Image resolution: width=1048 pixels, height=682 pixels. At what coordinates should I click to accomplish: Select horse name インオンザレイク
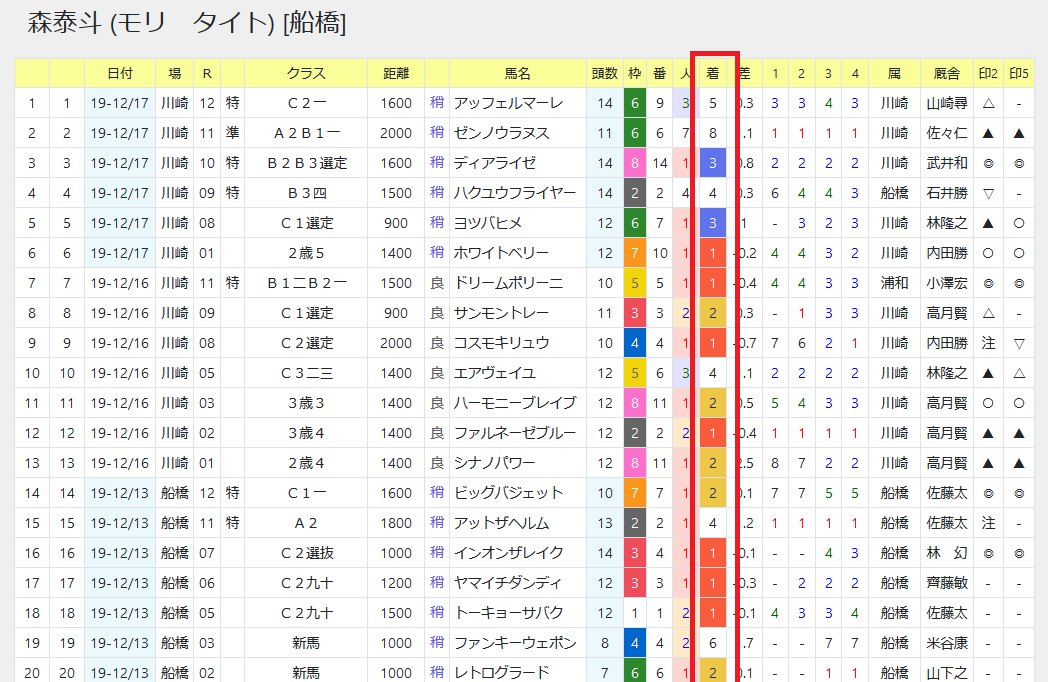coord(508,553)
